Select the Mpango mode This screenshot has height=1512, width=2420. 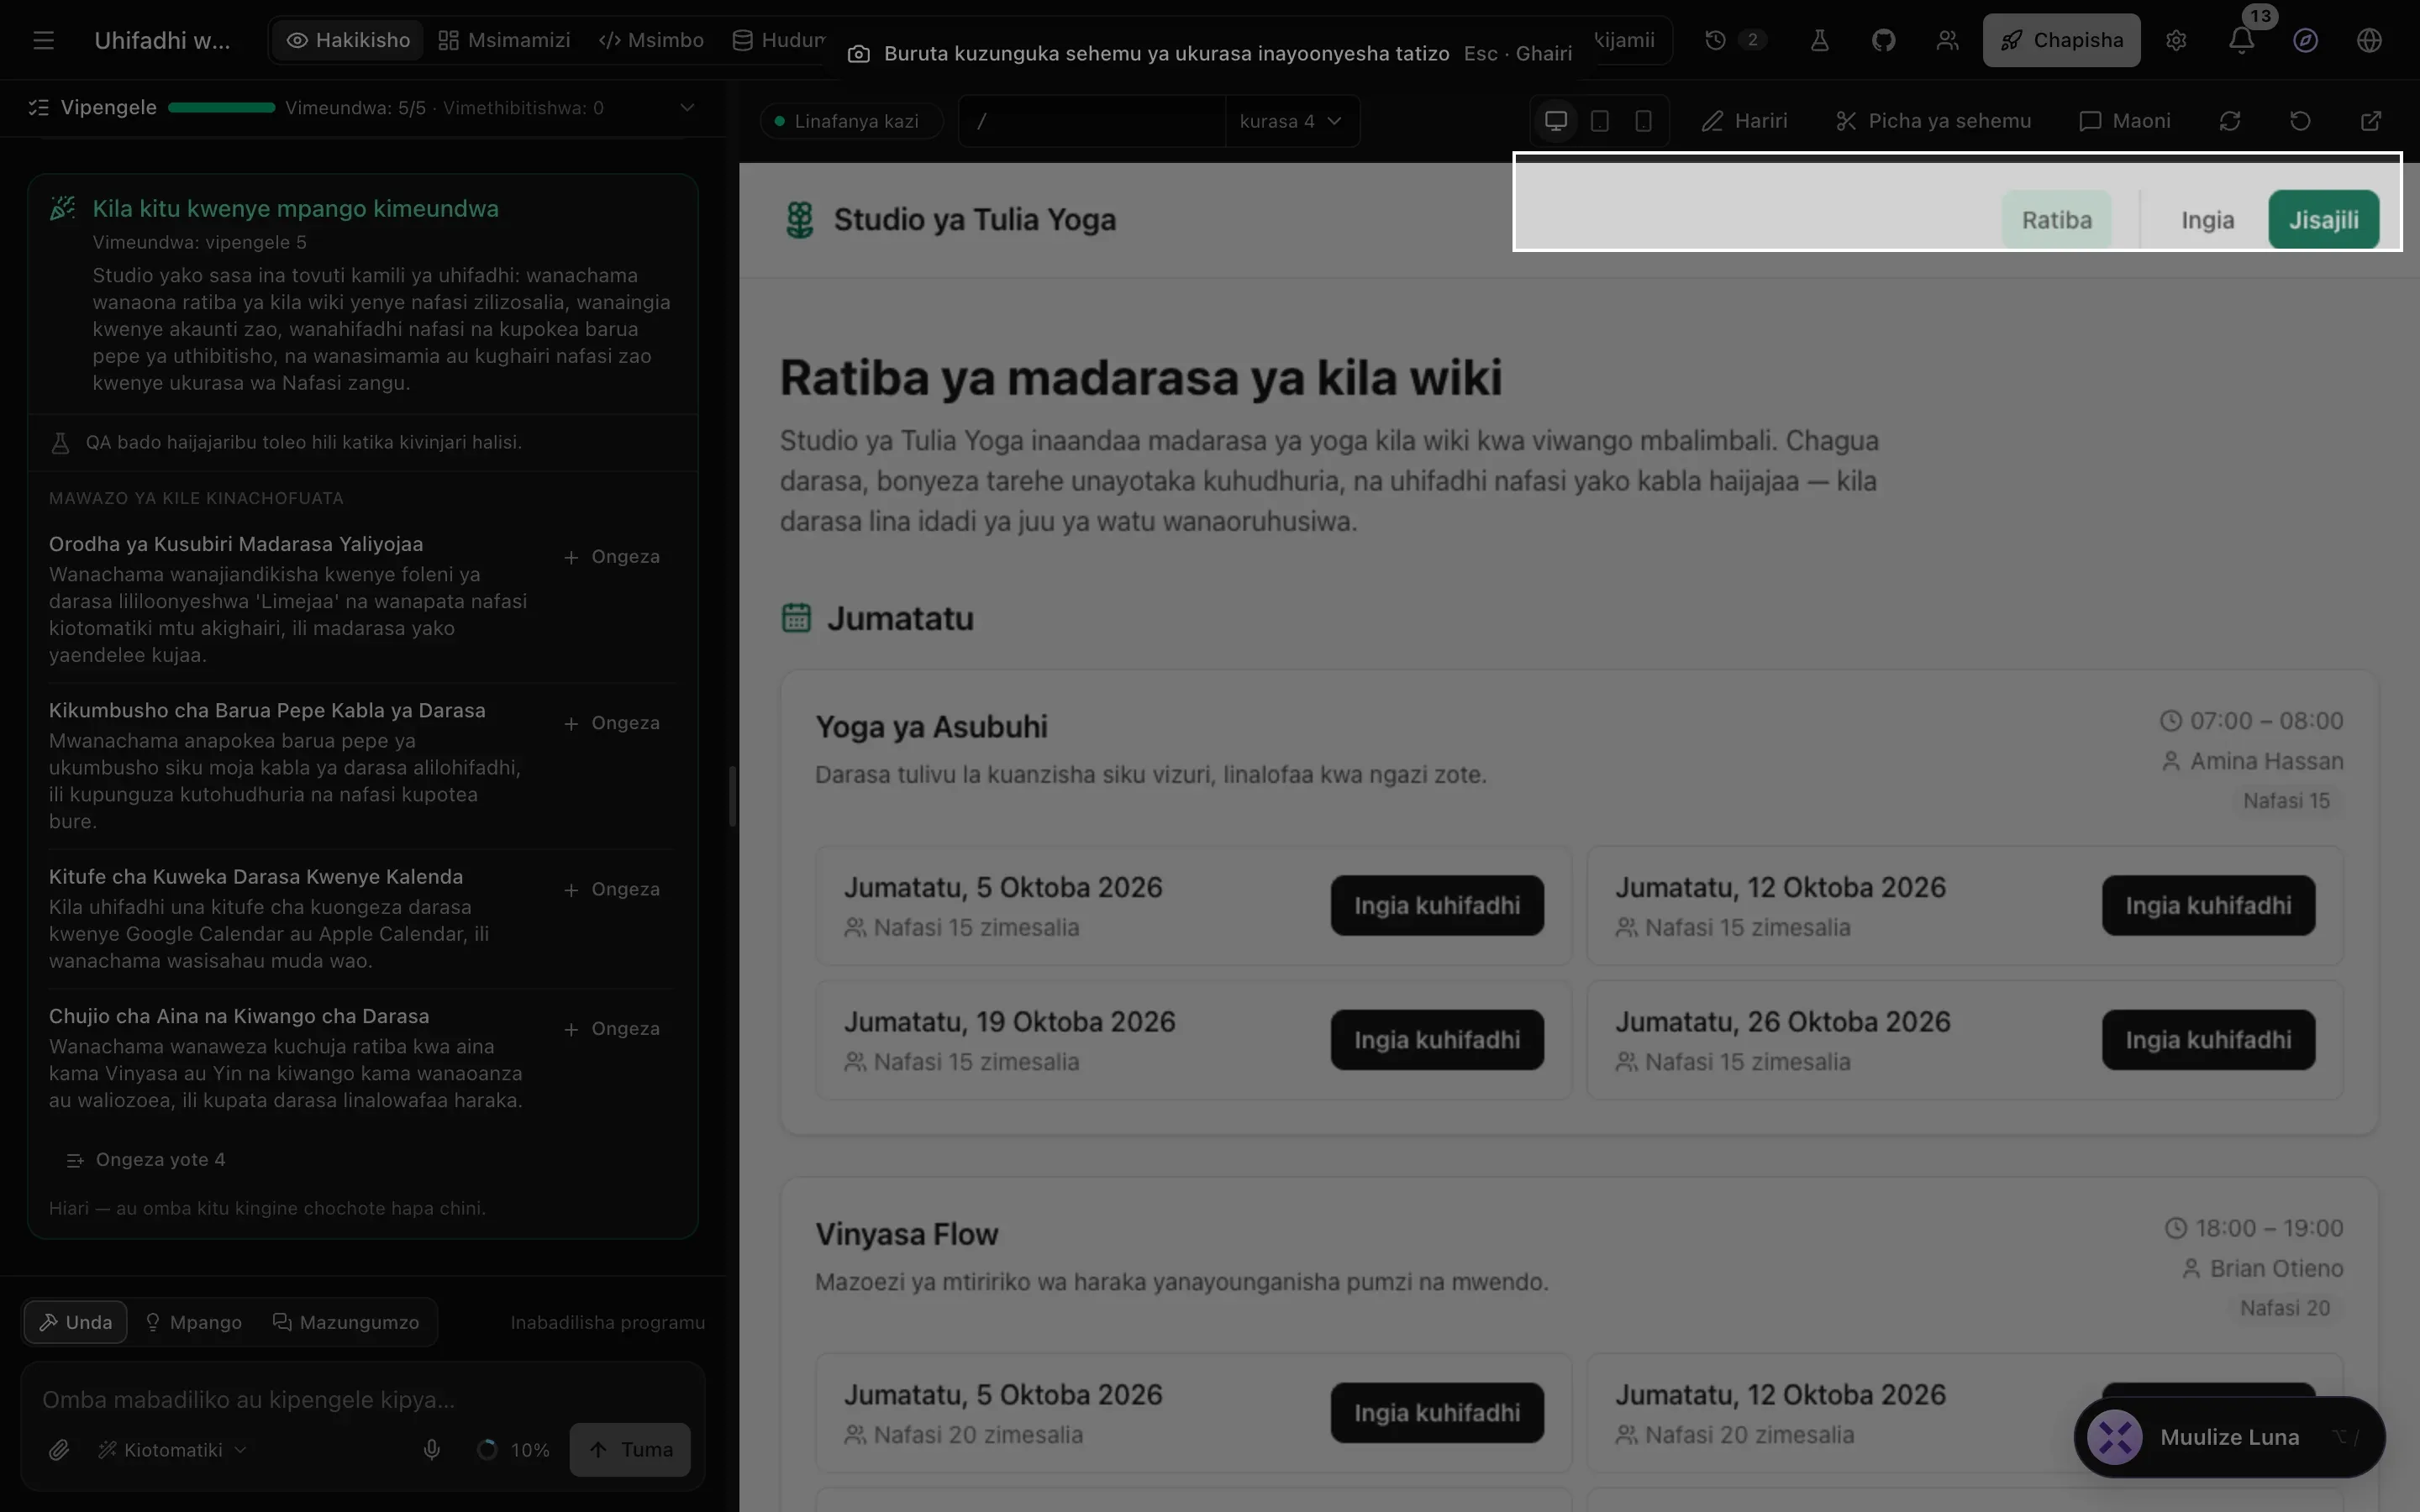pyautogui.click(x=194, y=1322)
